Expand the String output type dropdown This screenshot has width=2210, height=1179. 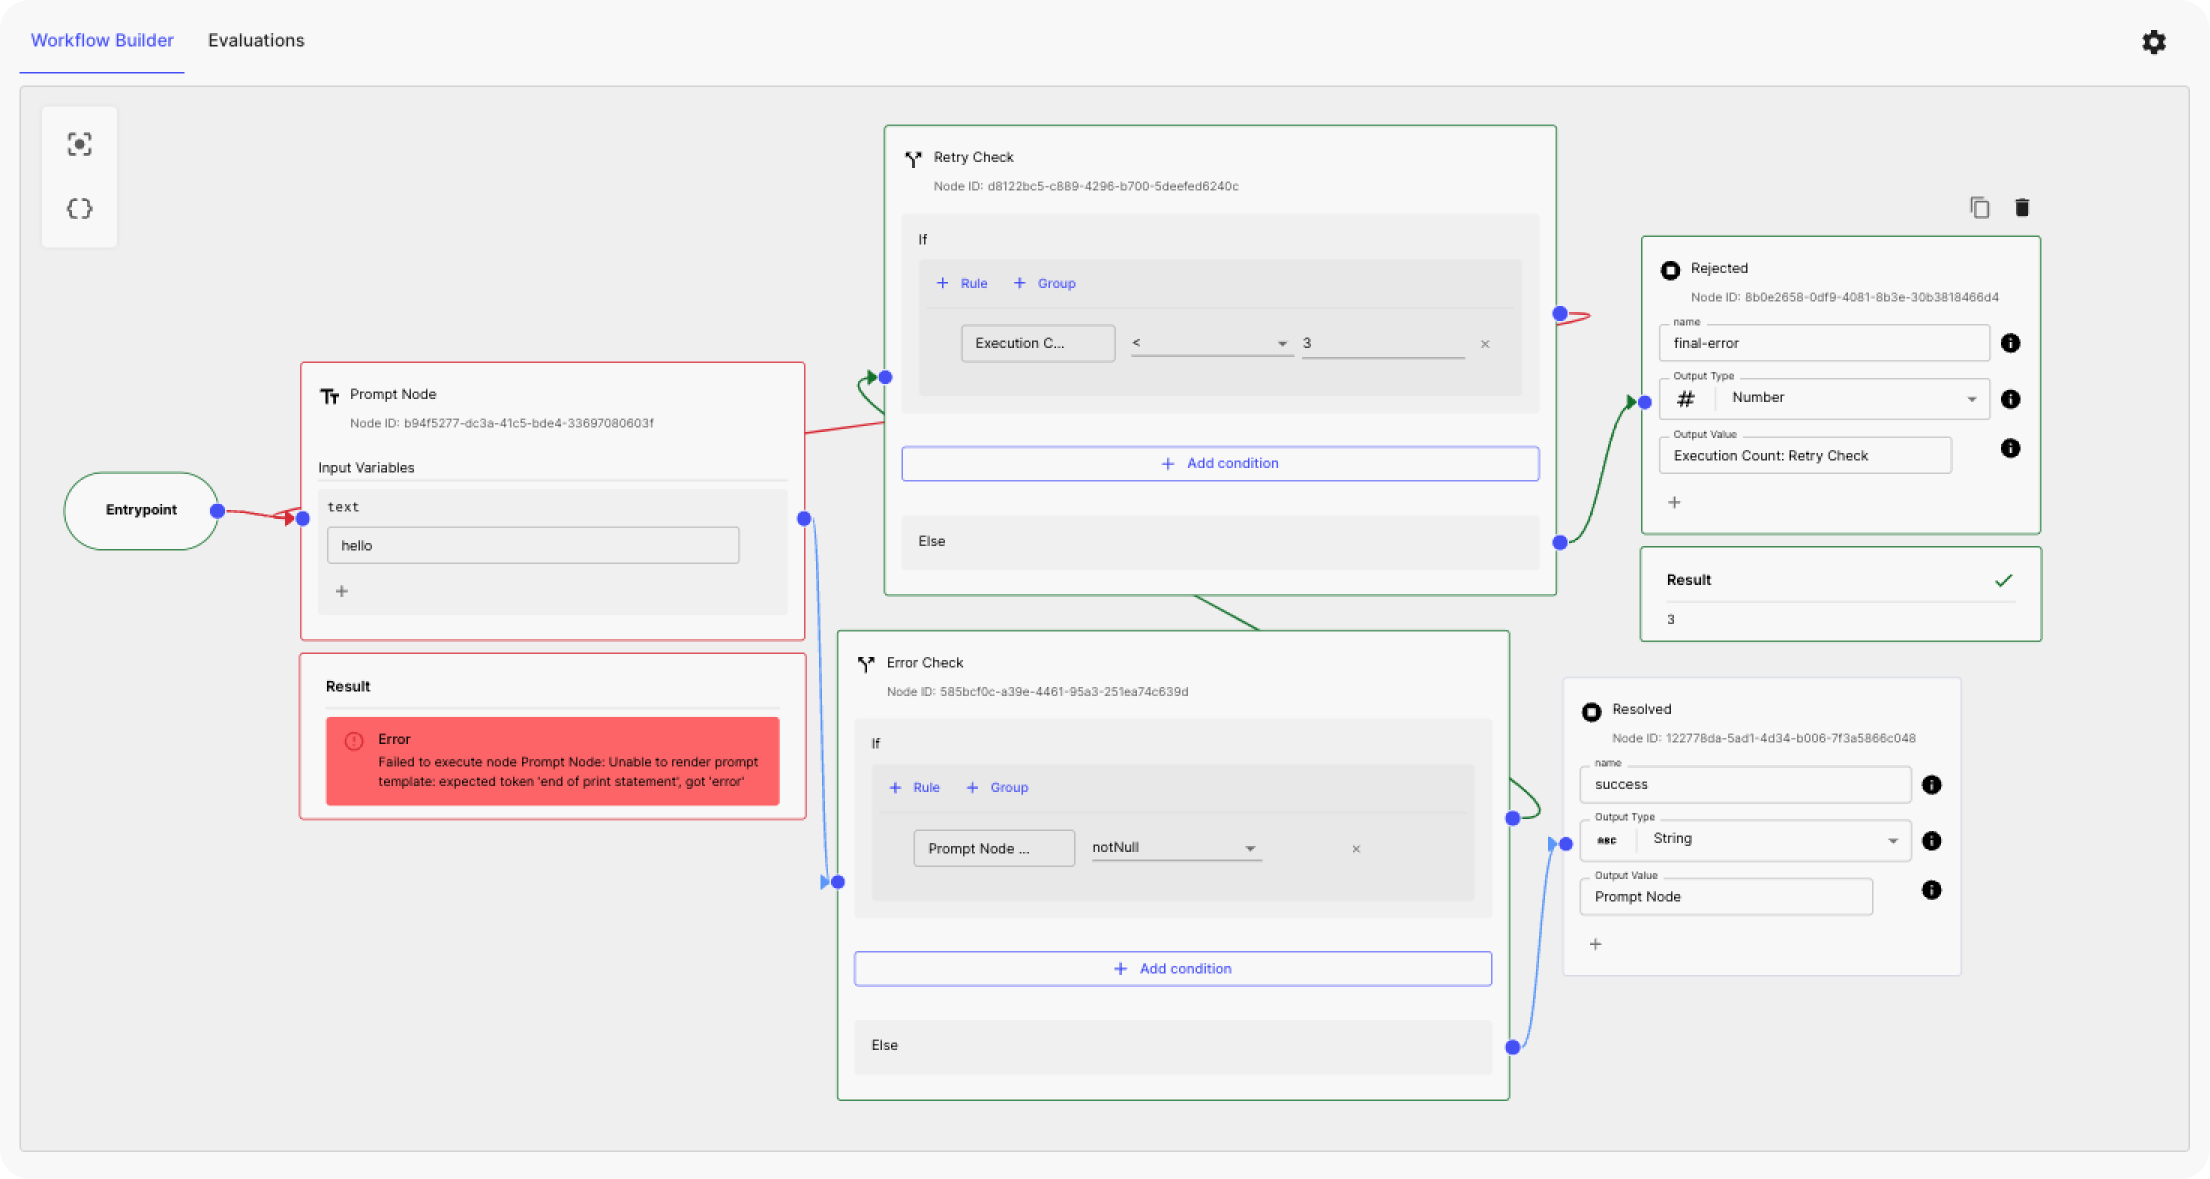click(x=1773, y=839)
